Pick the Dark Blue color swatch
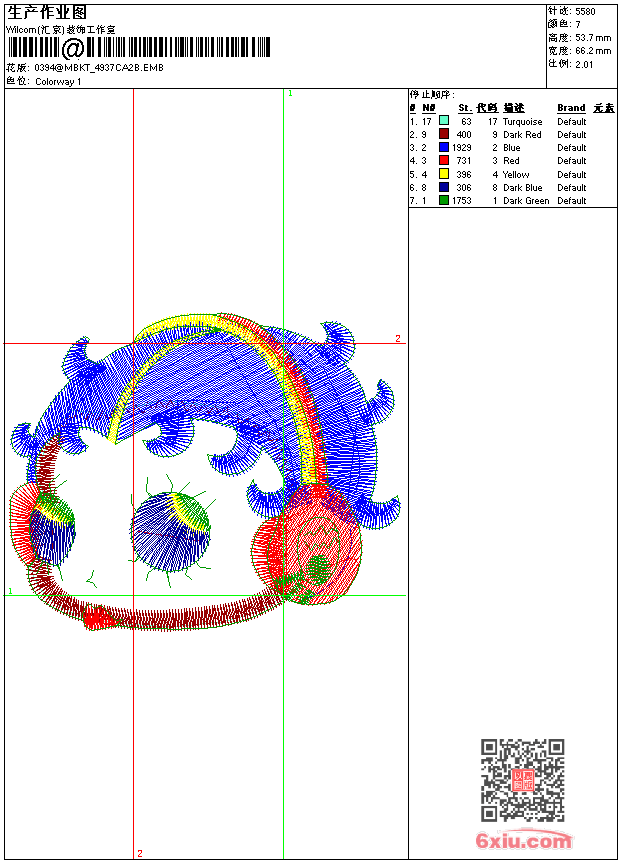This screenshot has width=620, height=860. pos(444,187)
